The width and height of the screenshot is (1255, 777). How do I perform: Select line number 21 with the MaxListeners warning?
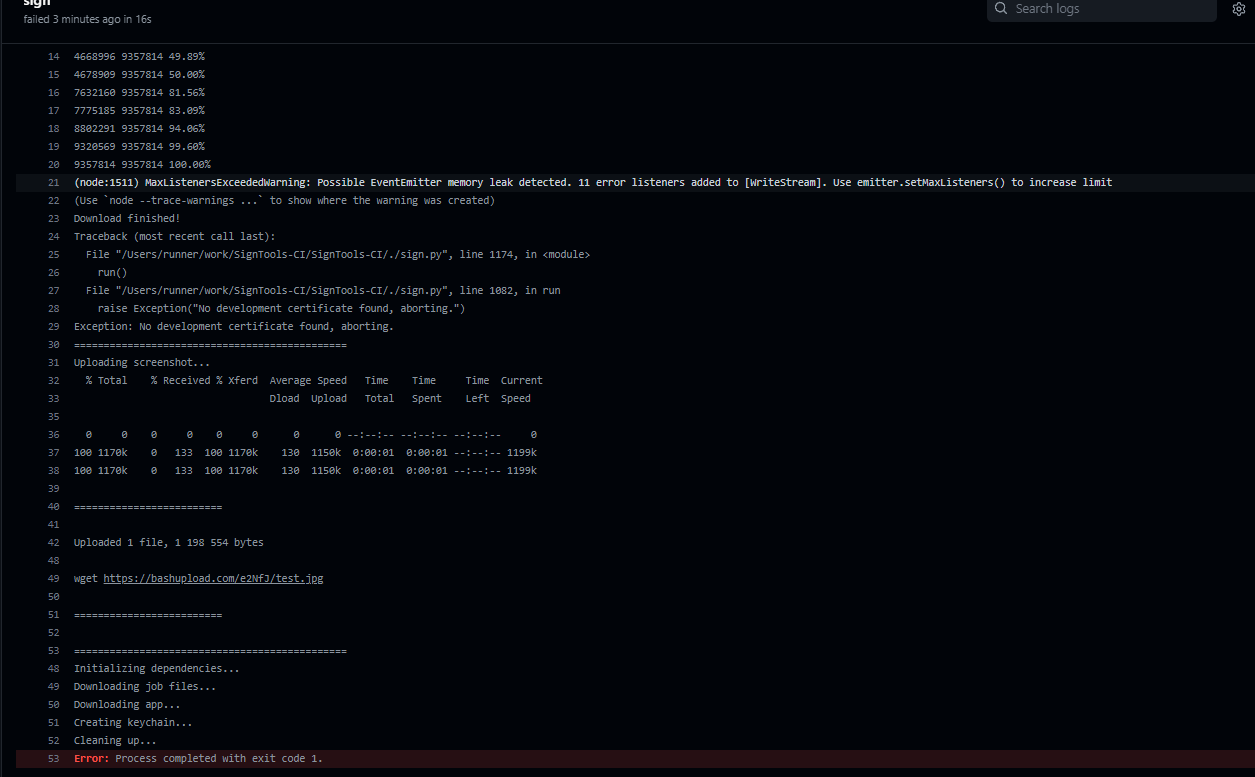(53, 182)
